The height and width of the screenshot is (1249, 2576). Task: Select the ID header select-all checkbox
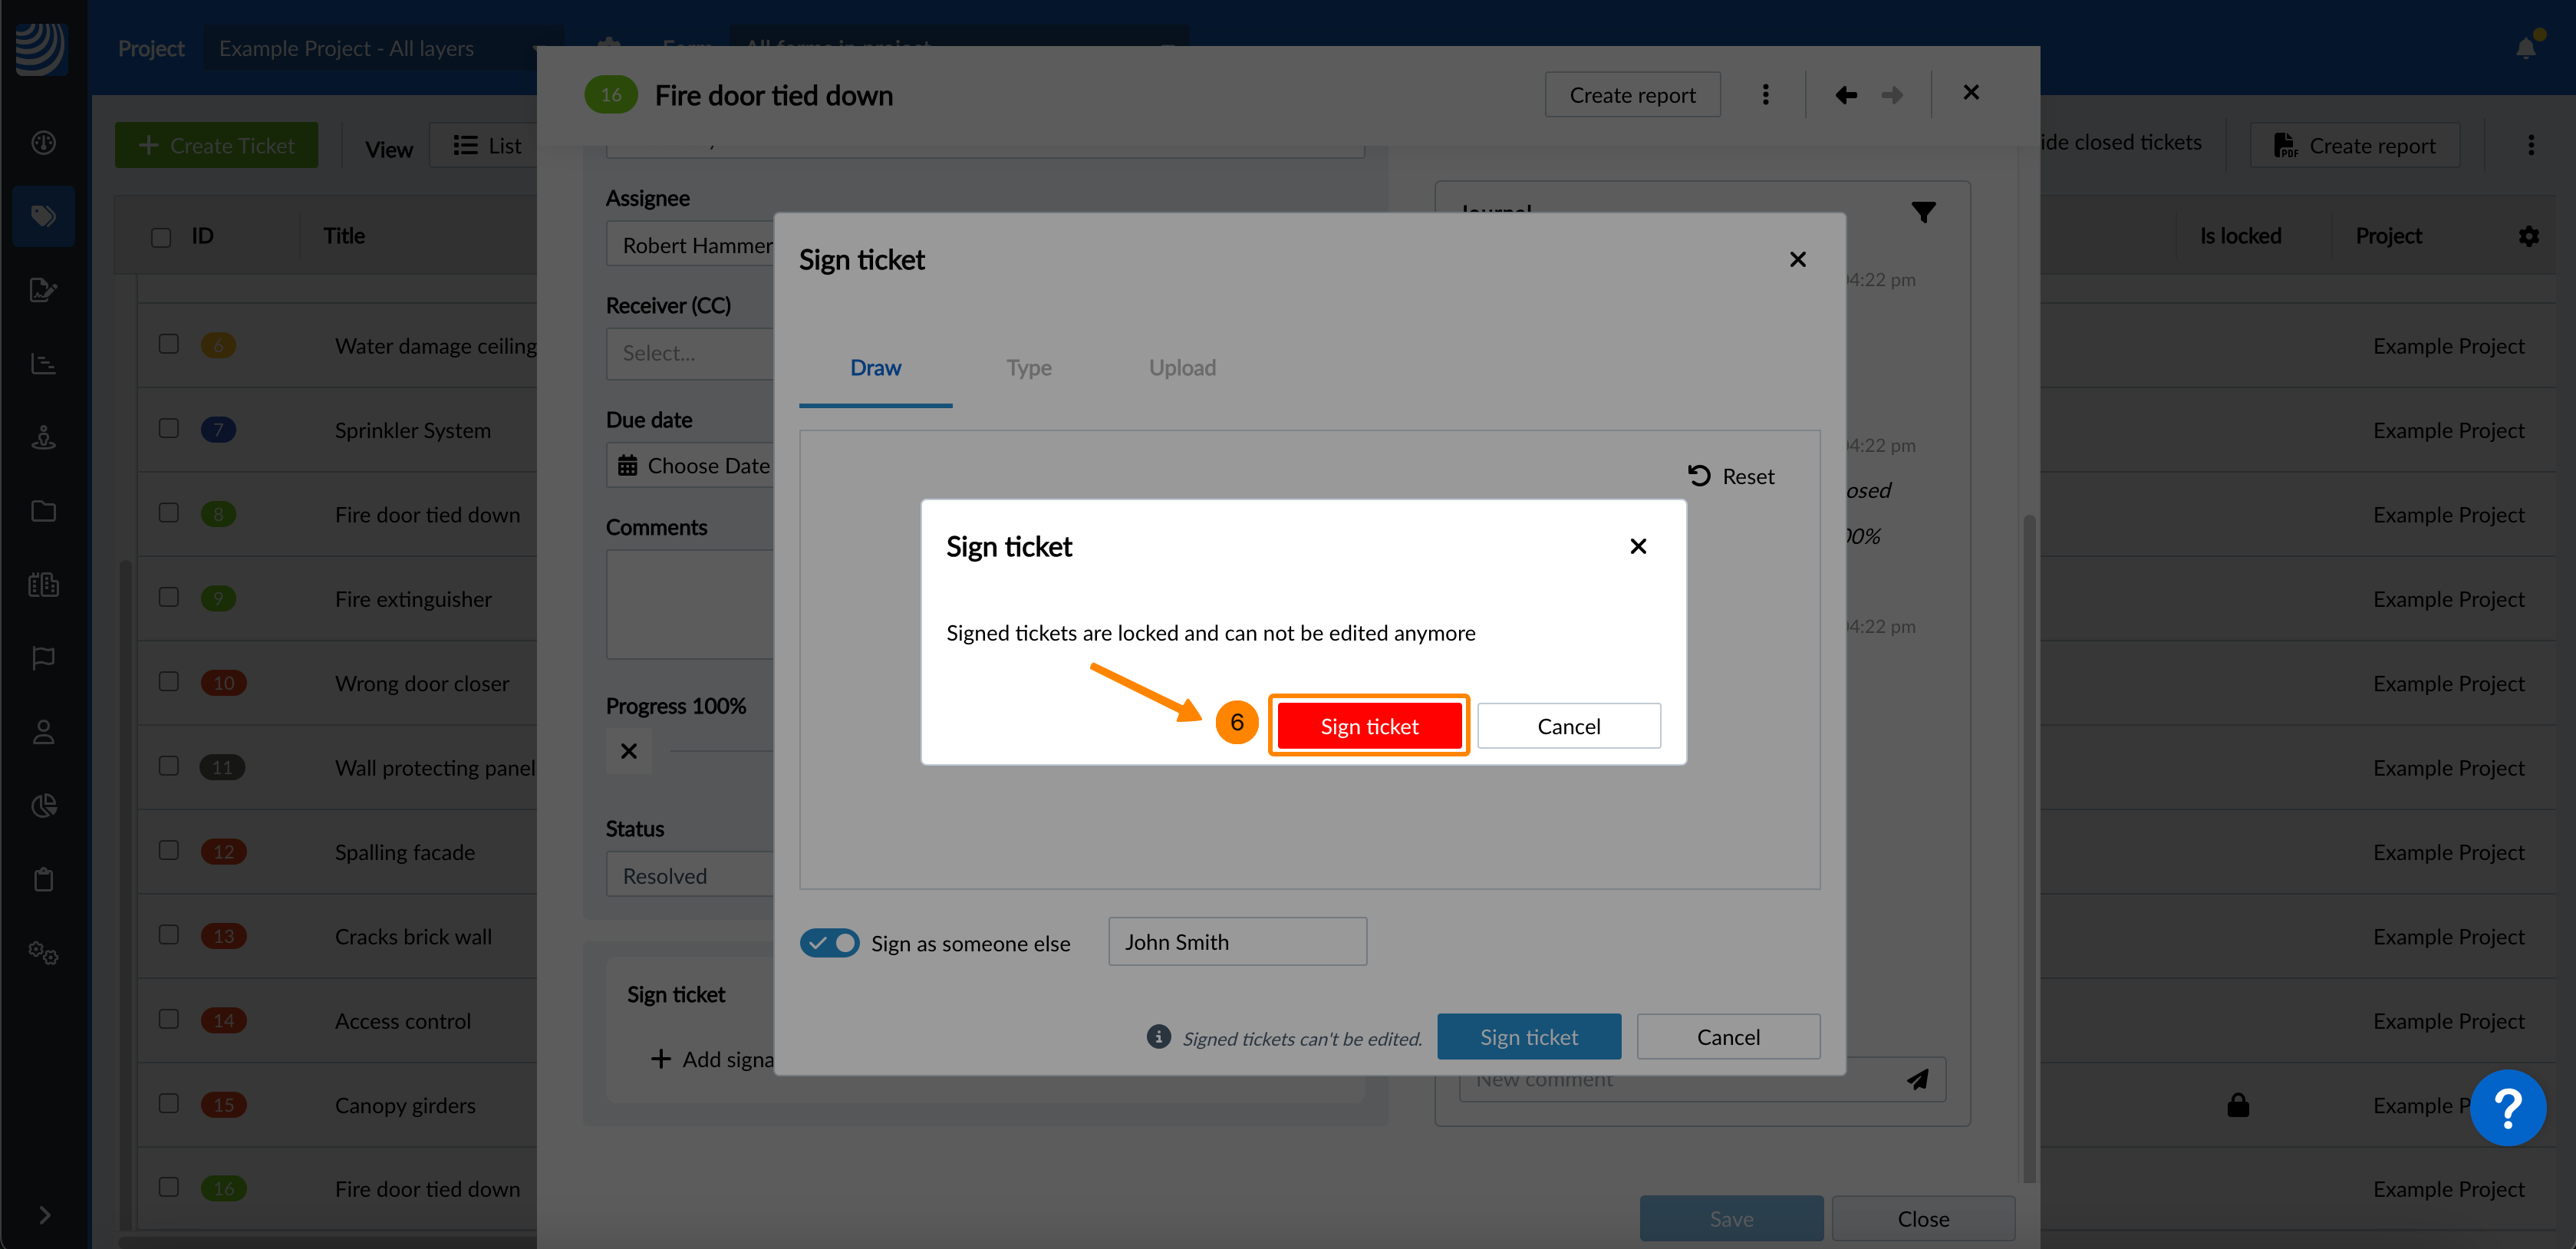pos(161,237)
